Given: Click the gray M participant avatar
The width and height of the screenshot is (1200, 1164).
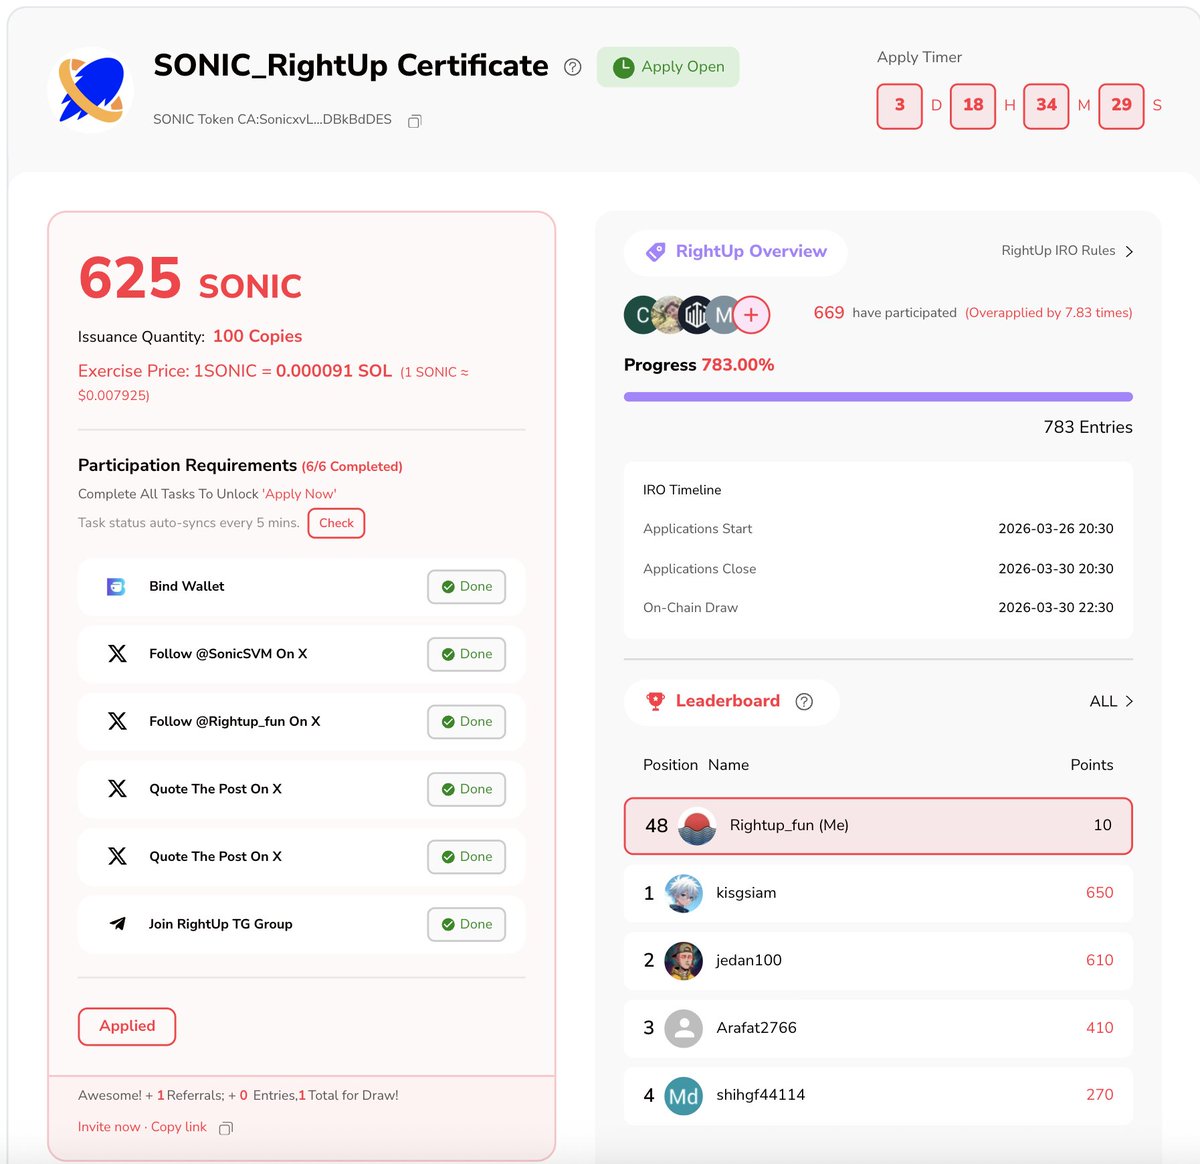Looking at the screenshot, I should 722,315.
